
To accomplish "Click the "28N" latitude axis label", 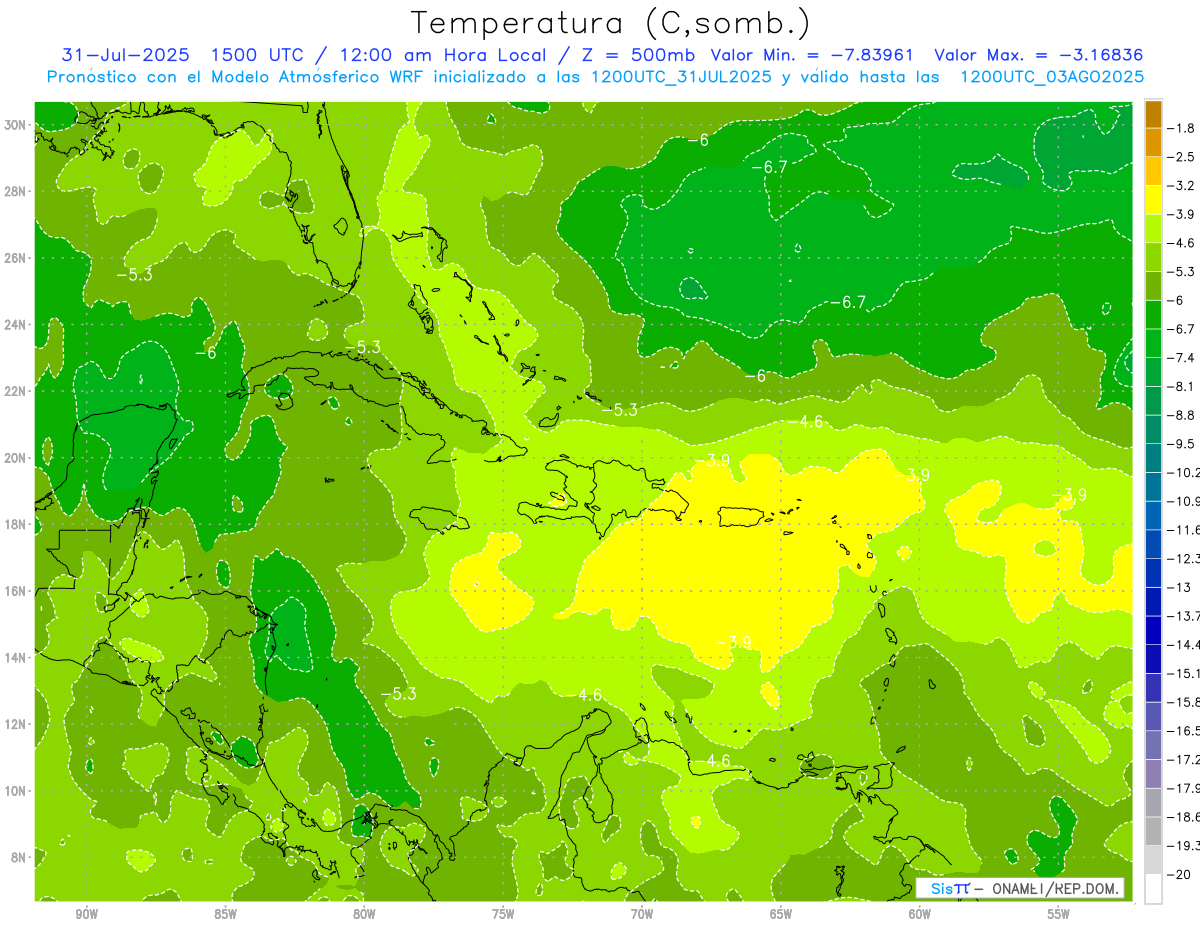I will 15,191.
